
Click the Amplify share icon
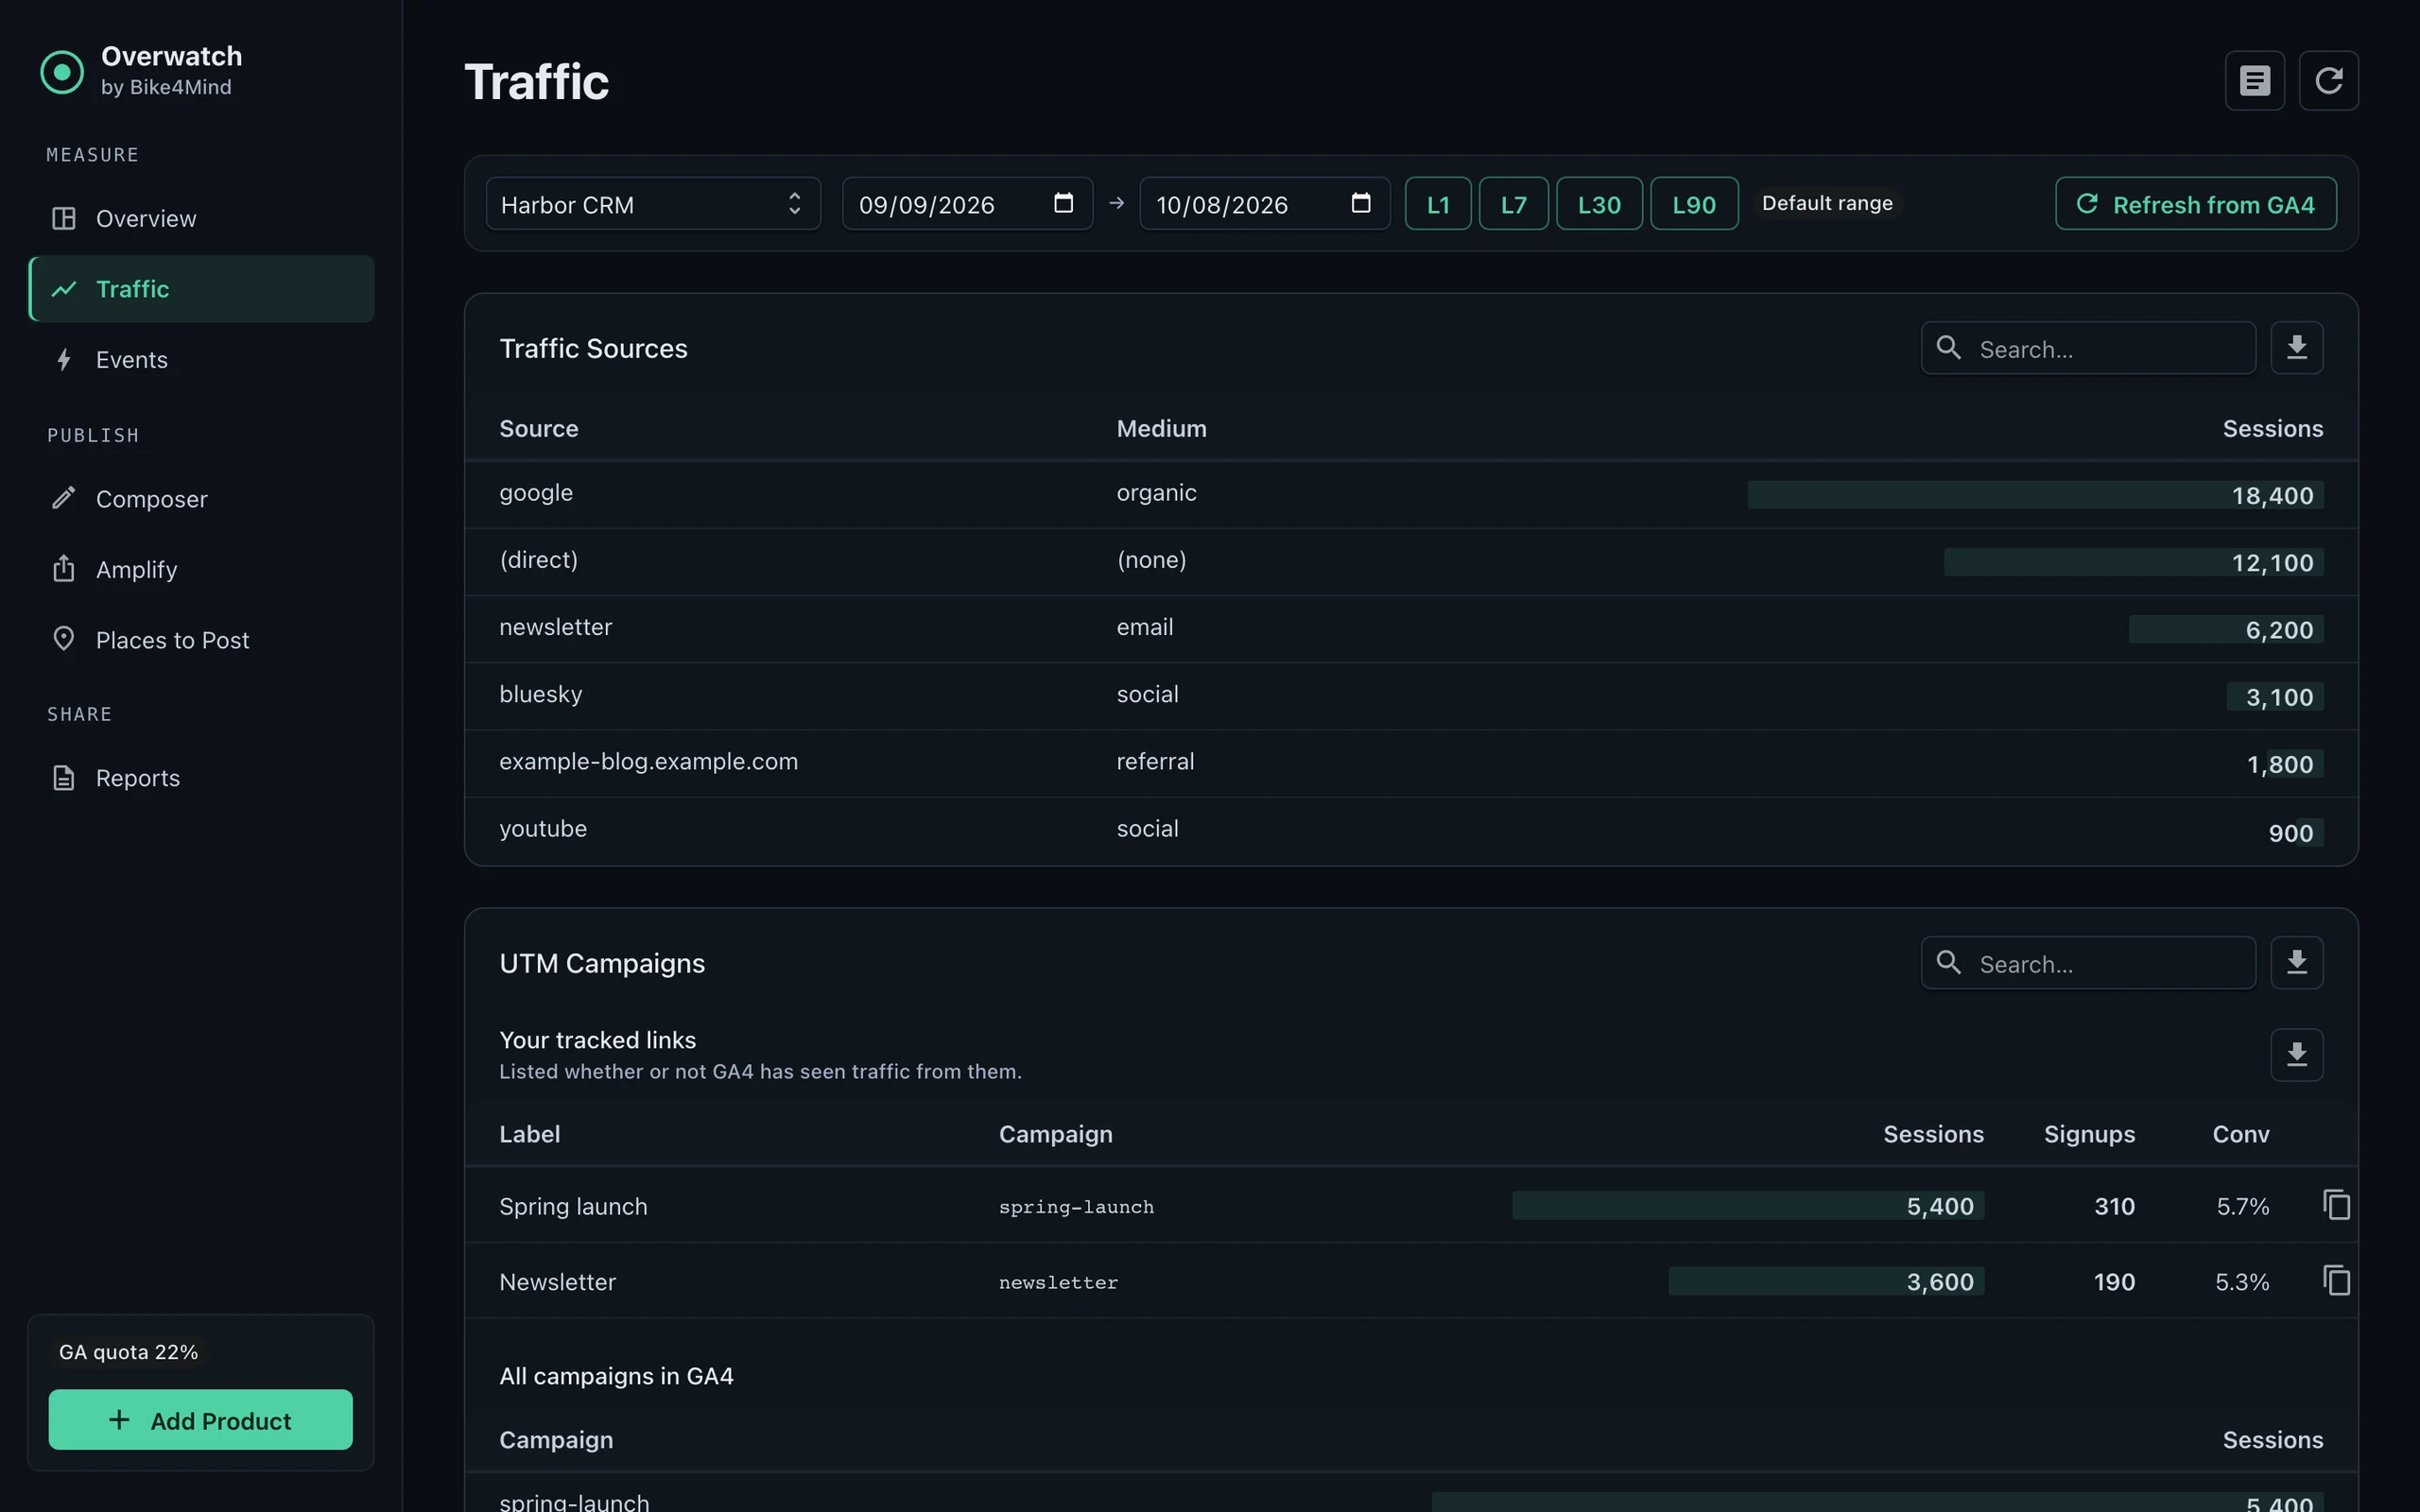point(64,568)
